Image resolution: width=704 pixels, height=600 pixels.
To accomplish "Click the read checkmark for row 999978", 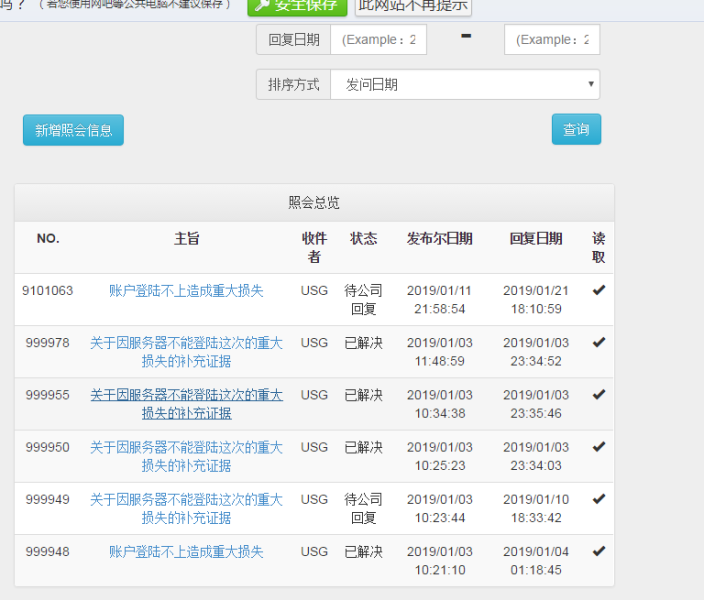I will pyautogui.click(x=599, y=342).
